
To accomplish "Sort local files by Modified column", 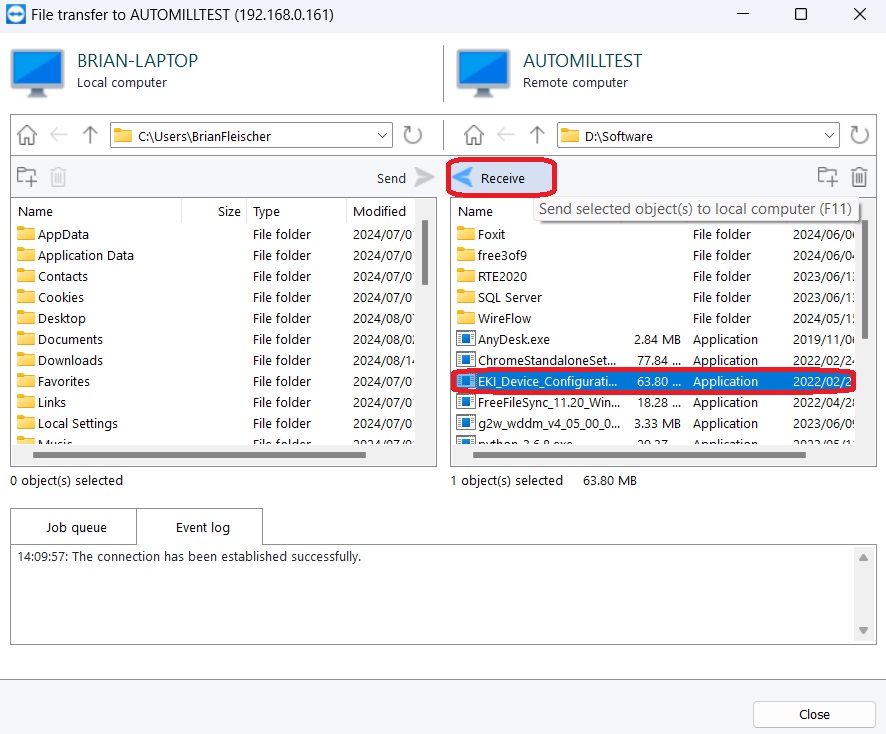I will tap(382, 212).
